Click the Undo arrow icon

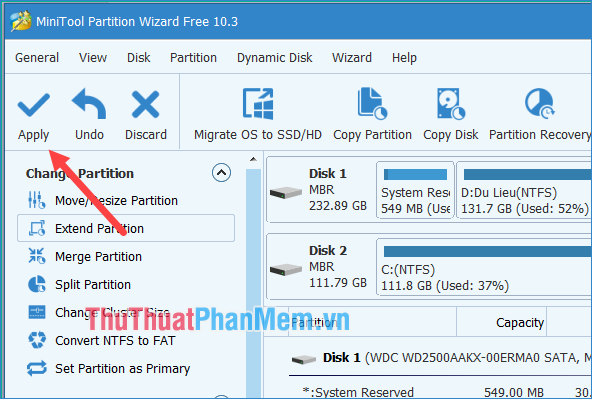[x=89, y=103]
